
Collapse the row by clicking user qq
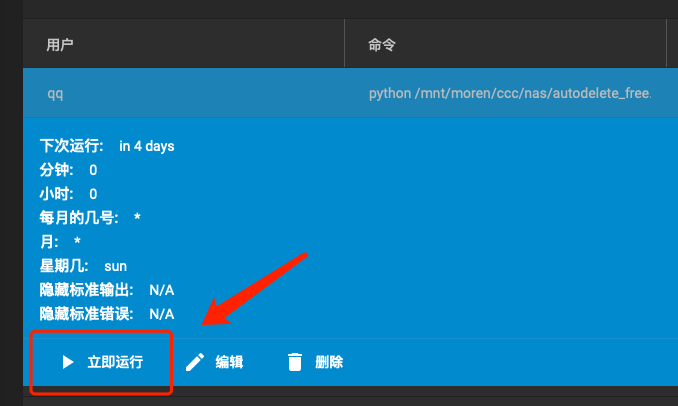coord(55,93)
